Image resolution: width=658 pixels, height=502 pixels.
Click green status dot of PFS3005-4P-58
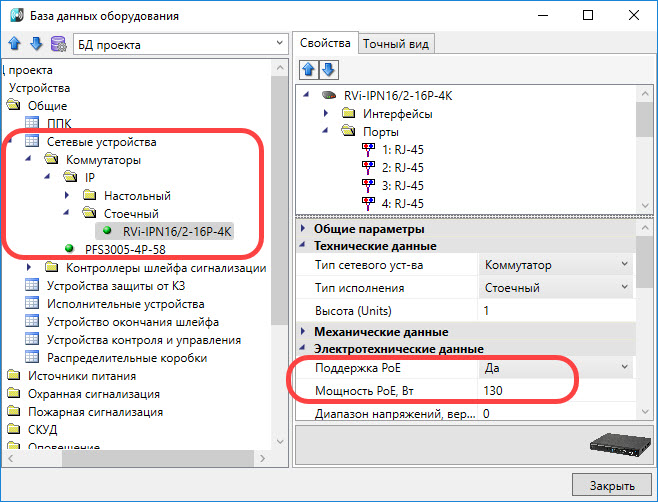70,248
